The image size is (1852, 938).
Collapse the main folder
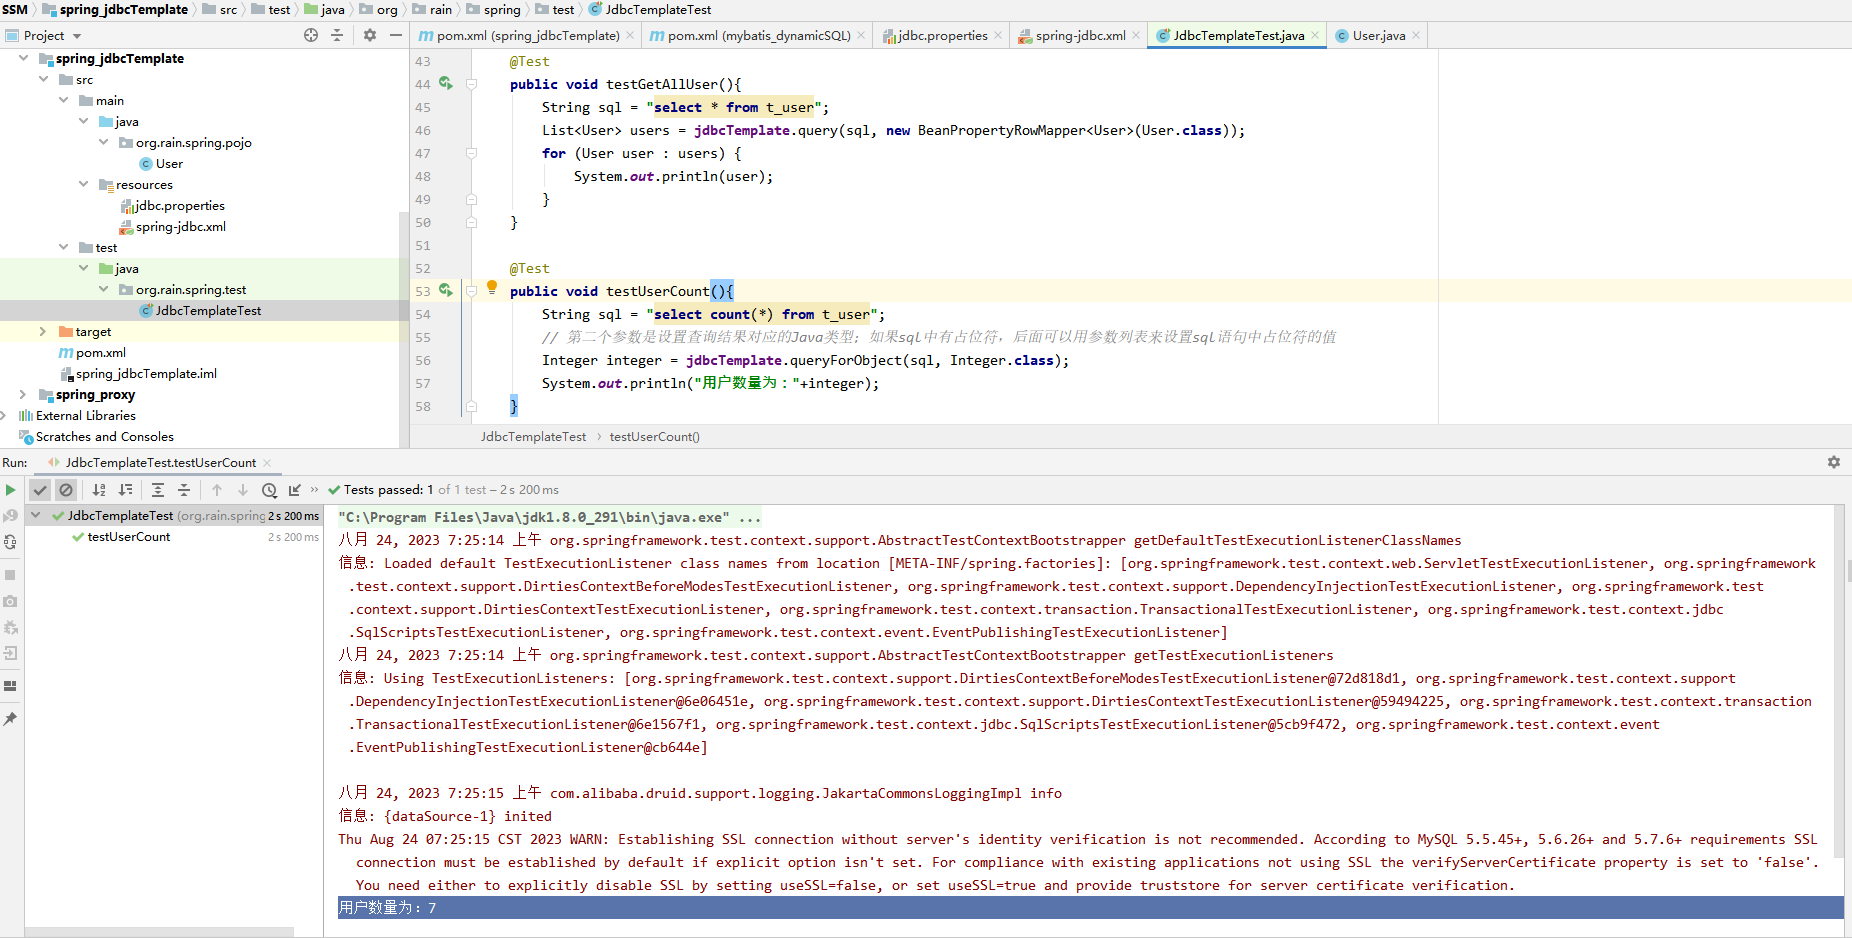63,100
